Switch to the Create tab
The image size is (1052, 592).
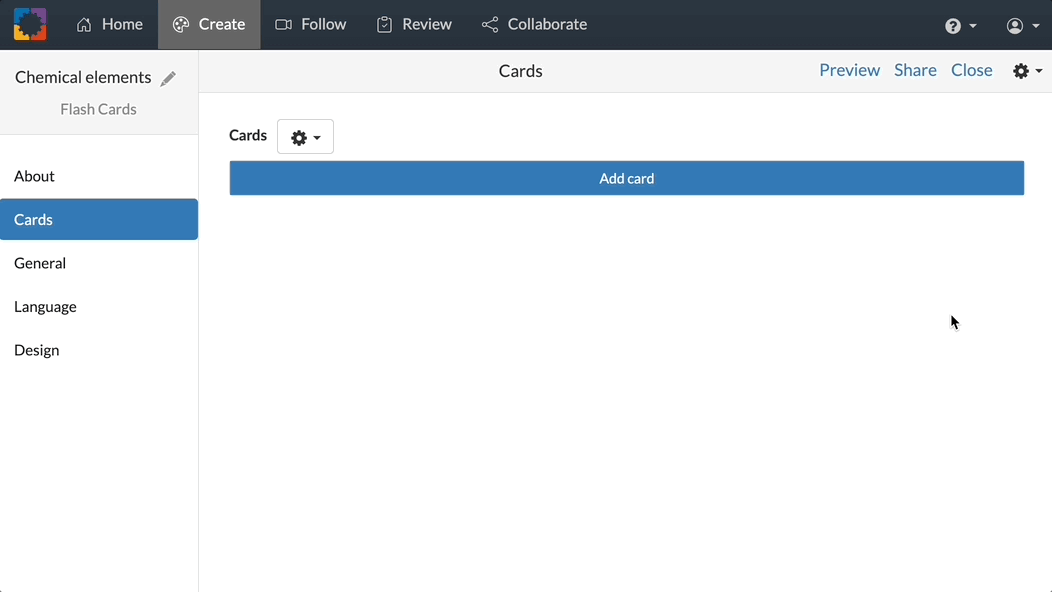(209, 23)
